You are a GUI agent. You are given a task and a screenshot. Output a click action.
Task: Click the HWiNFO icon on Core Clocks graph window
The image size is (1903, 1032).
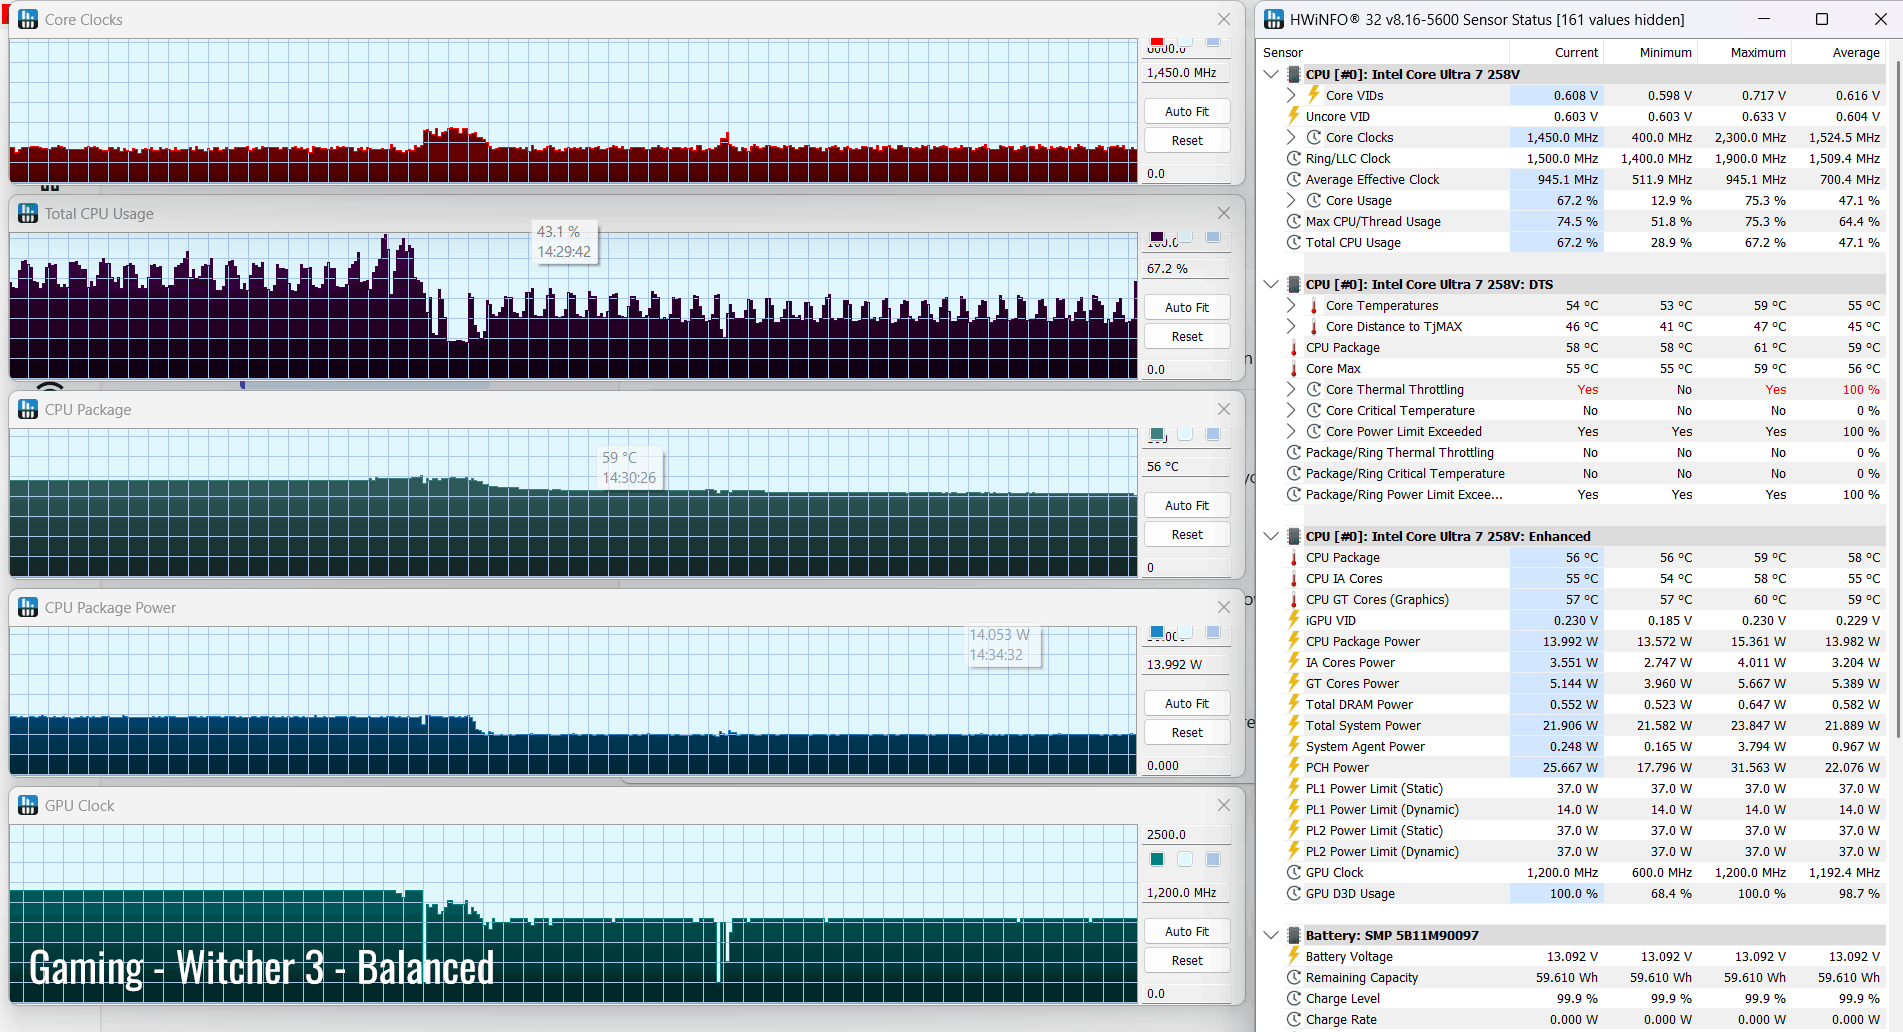(28, 19)
